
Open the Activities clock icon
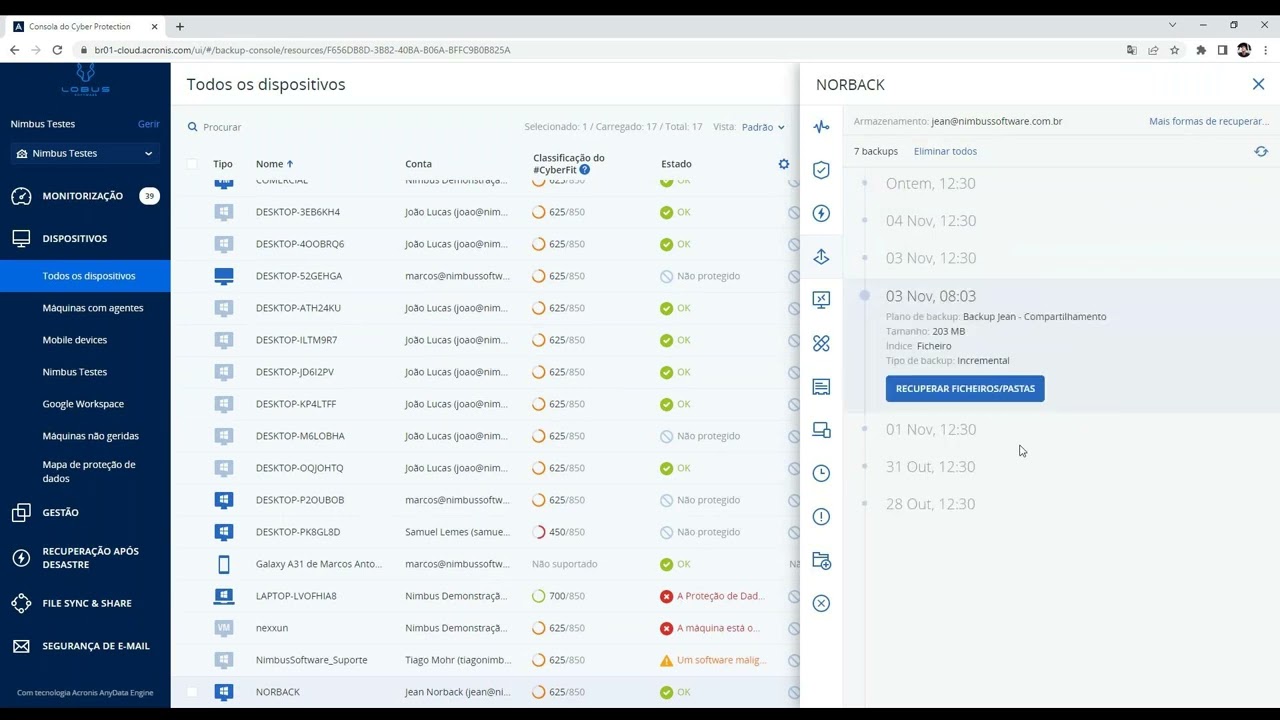click(821, 473)
